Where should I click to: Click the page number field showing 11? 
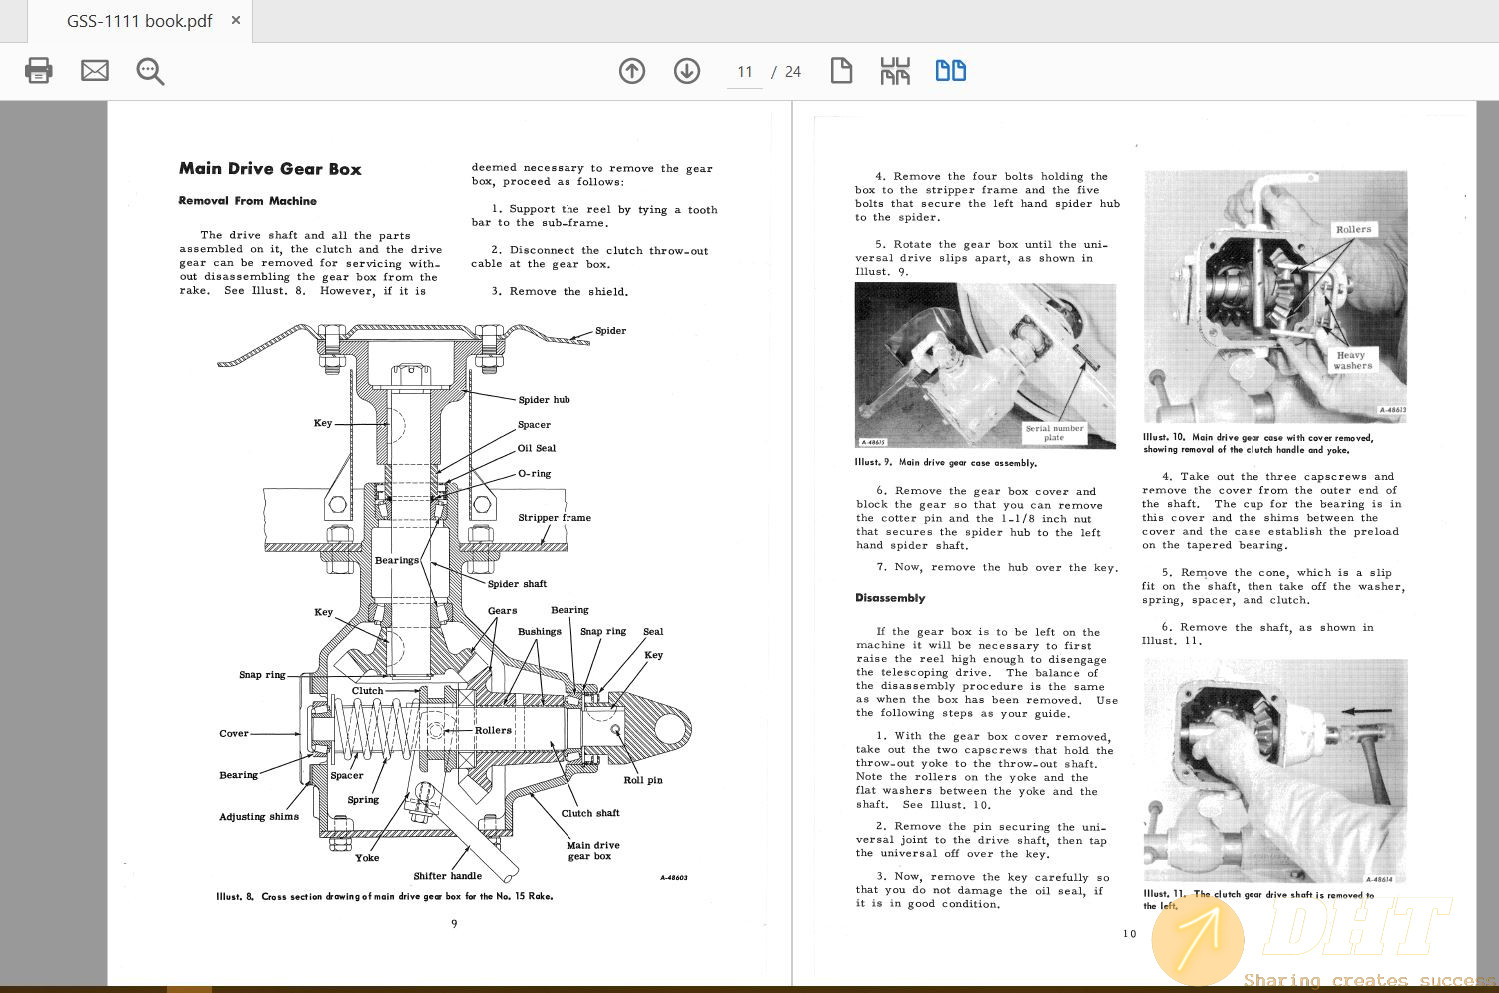pyautogui.click(x=745, y=72)
